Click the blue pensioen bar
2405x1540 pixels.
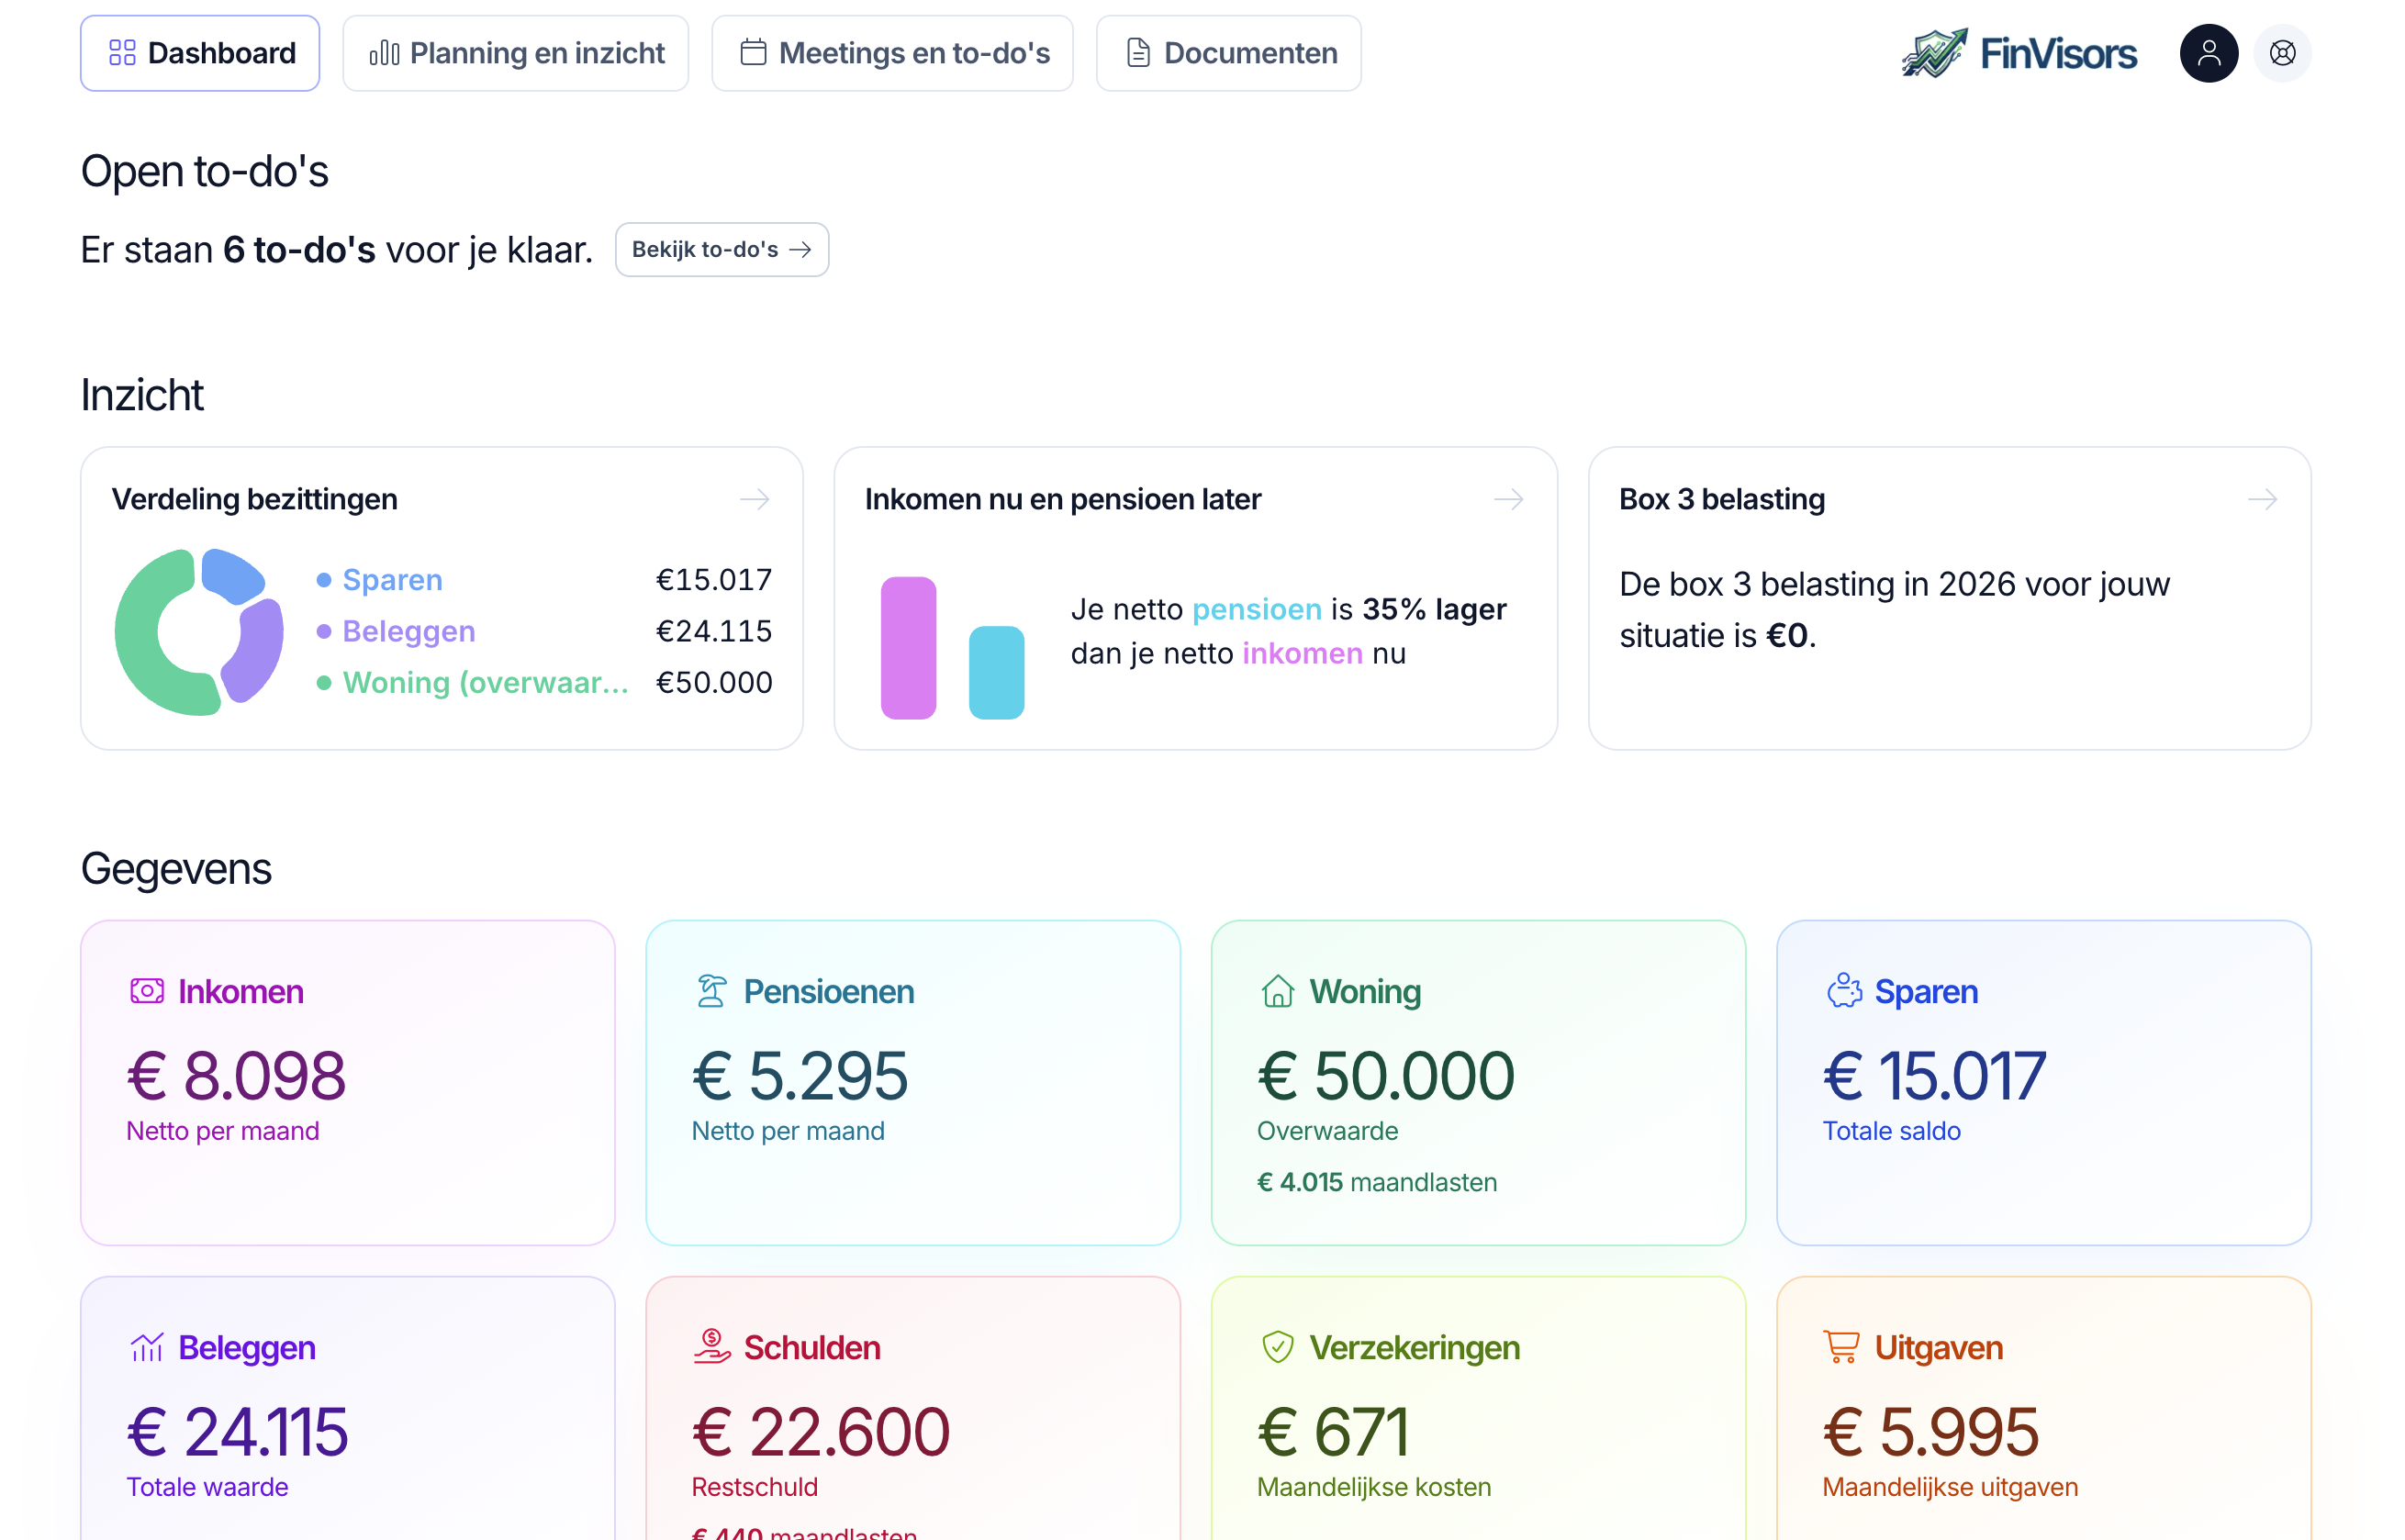(996, 672)
